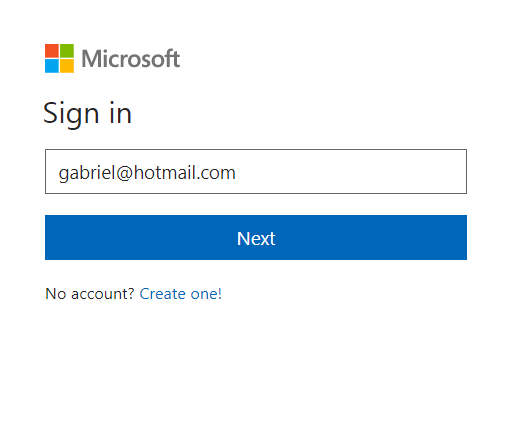Open the Create one! link
Image resolution: width=512 pixels, height=447 pixels.
[x=181, y=294]
